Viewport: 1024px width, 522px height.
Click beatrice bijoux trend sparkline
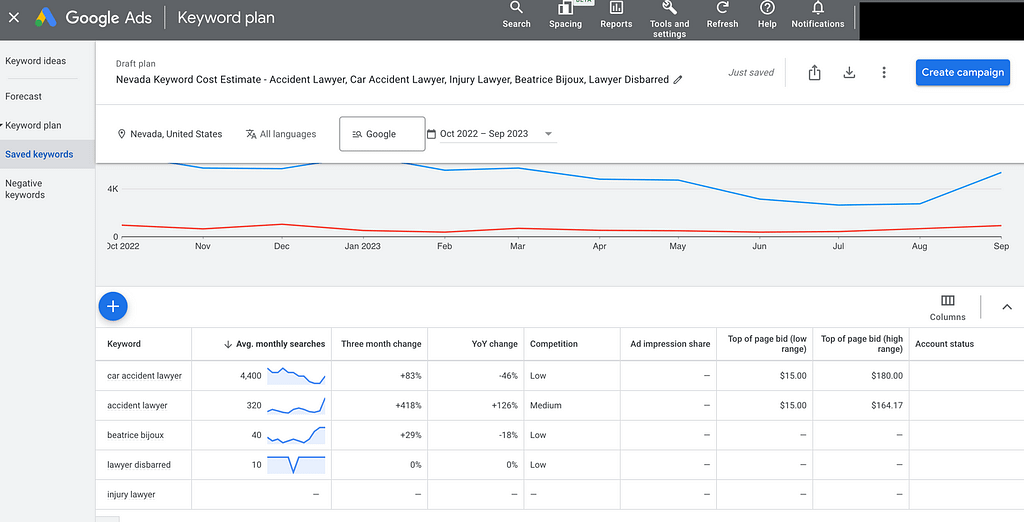[x=296, y=435]
